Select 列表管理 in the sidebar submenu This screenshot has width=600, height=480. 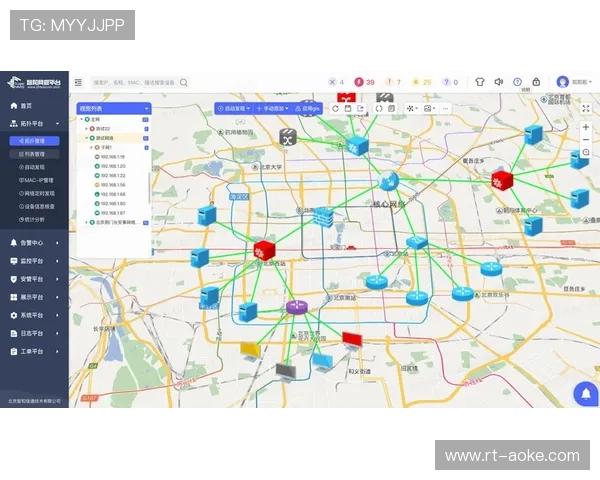point(34,154)
